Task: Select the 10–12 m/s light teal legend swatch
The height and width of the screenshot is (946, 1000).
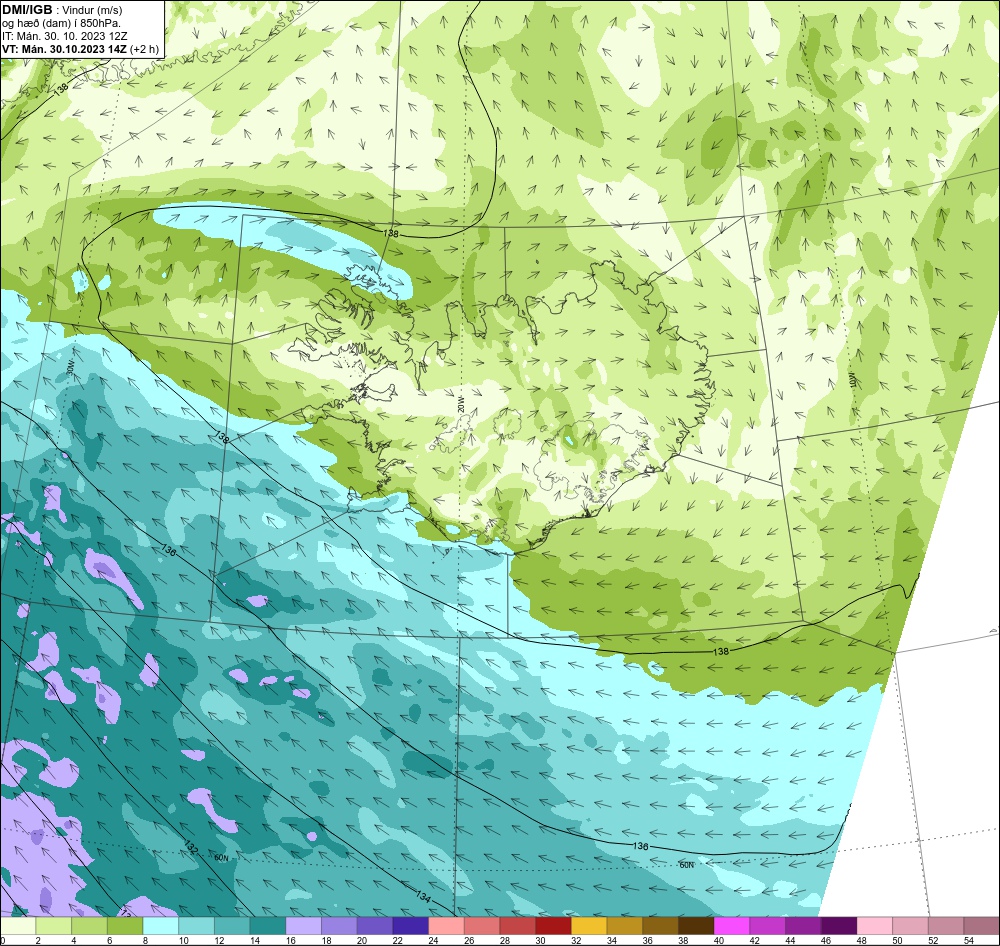Action: 196,926
